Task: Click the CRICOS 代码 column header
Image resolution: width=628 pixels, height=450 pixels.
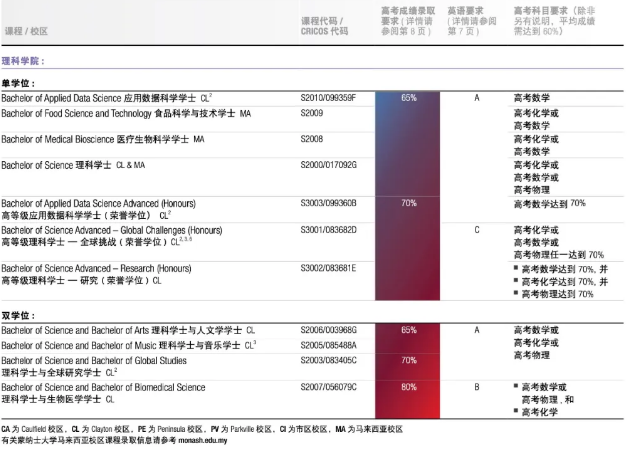Action: pyautogui.click(x=325, y=26)
